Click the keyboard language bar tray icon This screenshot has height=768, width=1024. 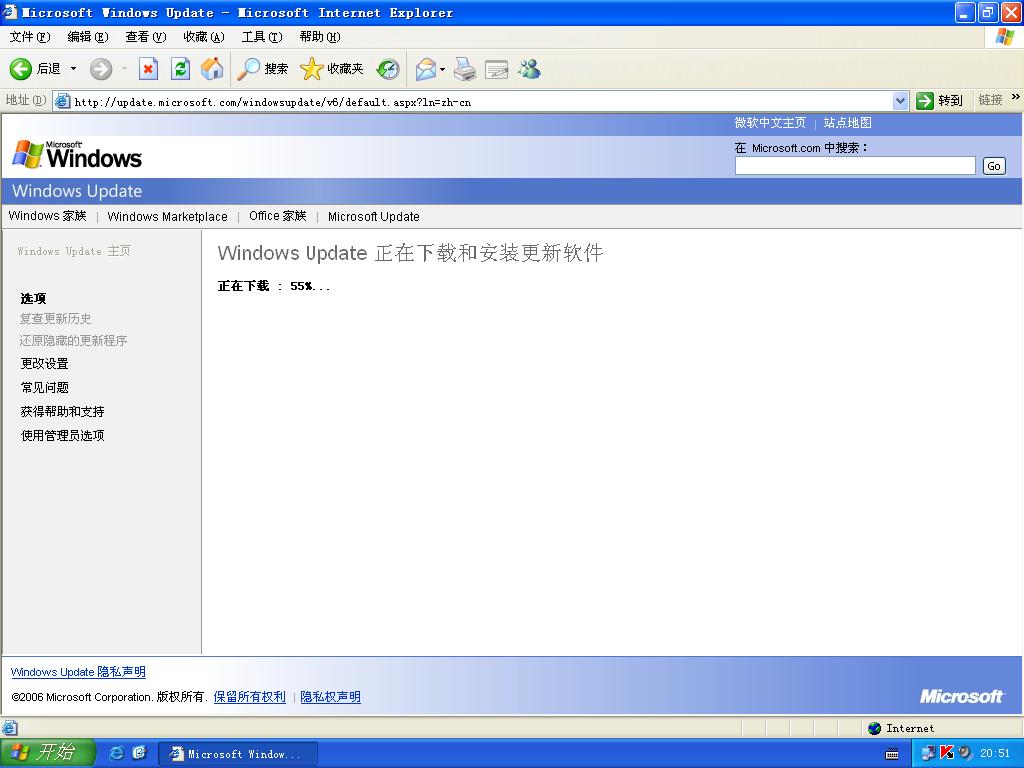[x=891, y=754]
